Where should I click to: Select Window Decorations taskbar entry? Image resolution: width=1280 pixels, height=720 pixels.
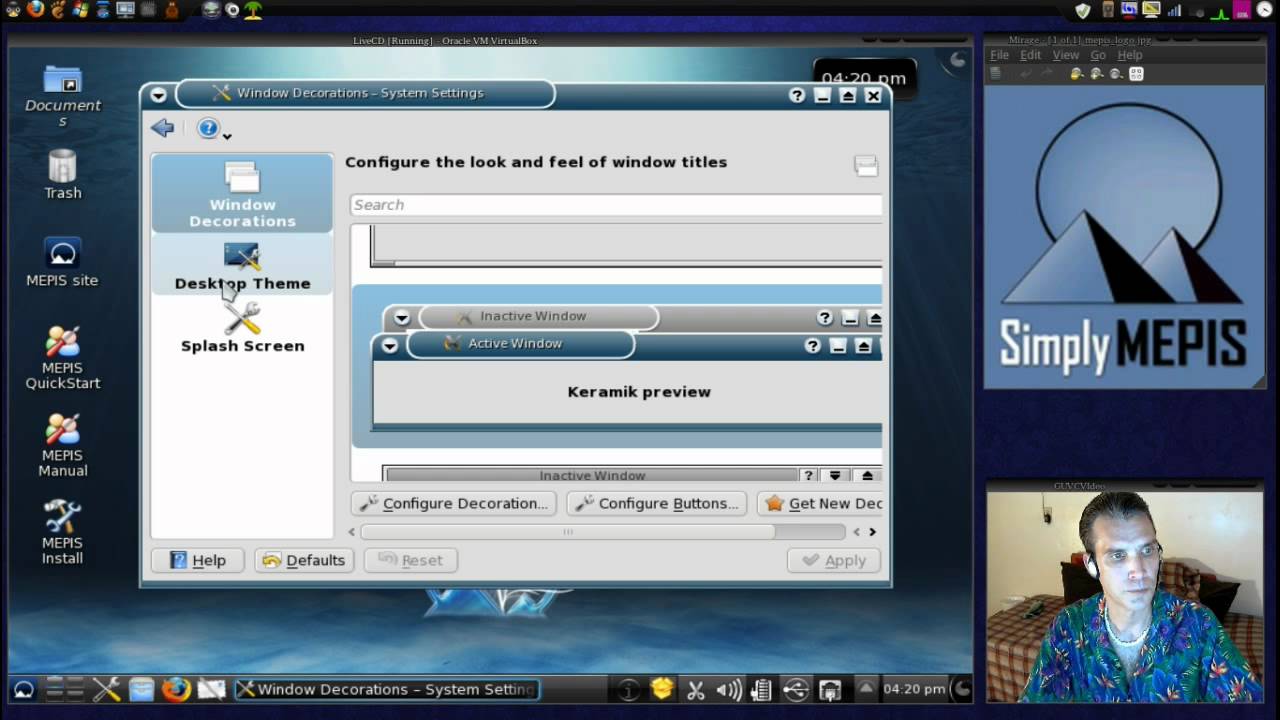click(x=386, y=689)
